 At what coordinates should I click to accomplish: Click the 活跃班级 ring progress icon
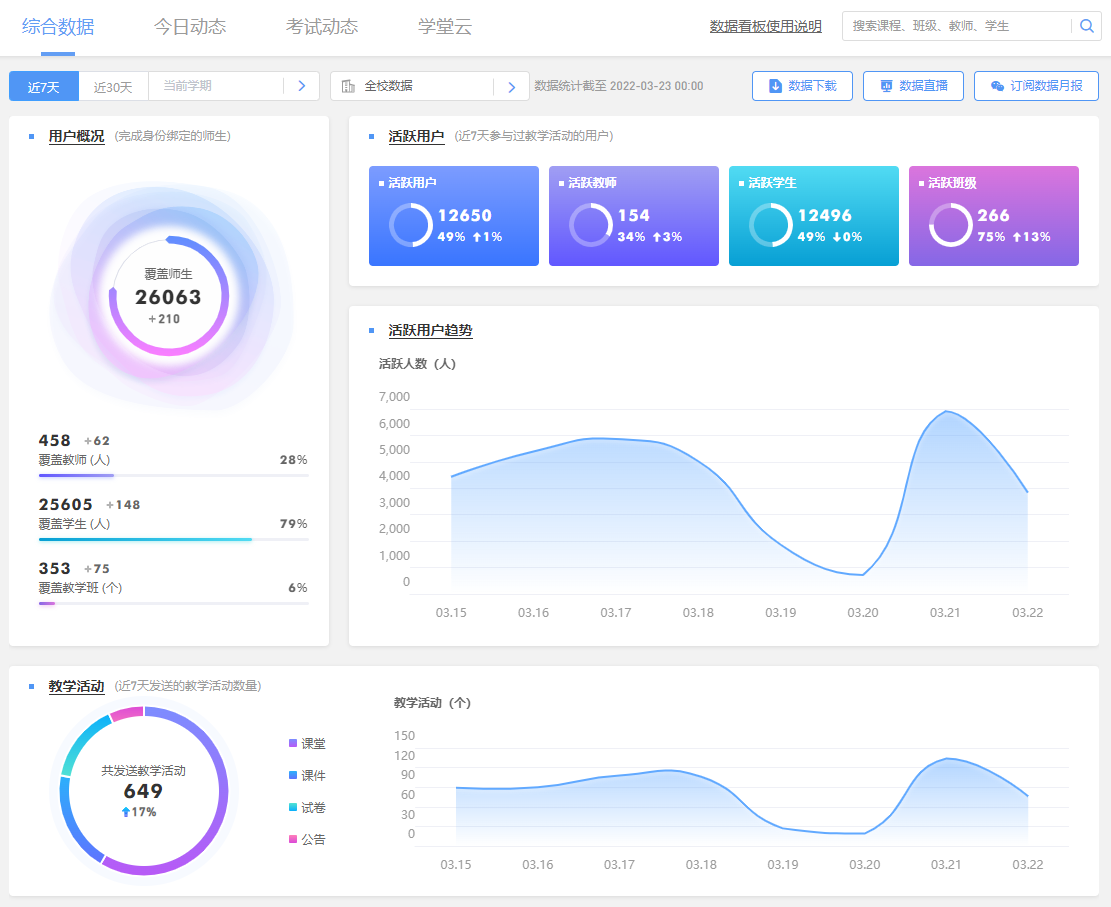(950, 225)
